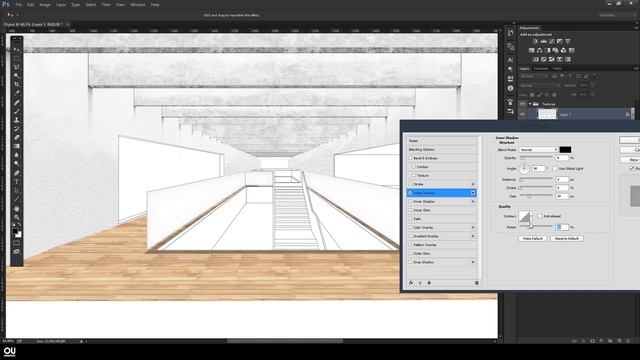The height and width of the screenshot is (360, 640).
Task: Check the Use Global Light option
Action: 555,168
